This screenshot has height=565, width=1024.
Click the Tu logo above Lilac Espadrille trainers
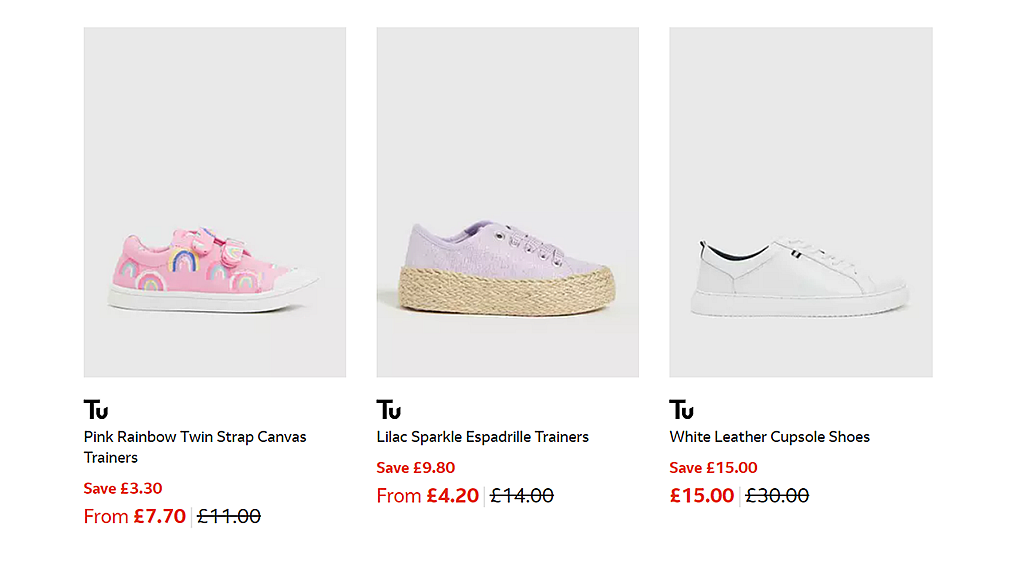389,410
